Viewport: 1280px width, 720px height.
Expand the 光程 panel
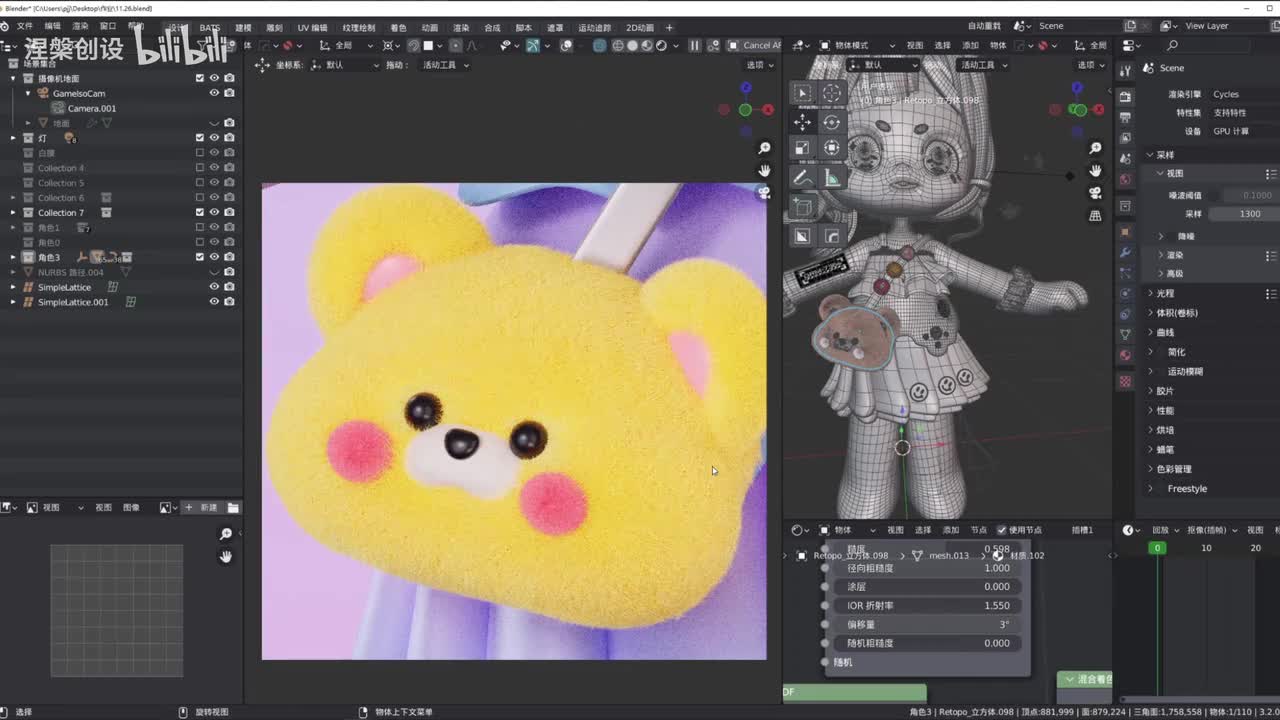pyautogui.click(x=1150, y=293)
